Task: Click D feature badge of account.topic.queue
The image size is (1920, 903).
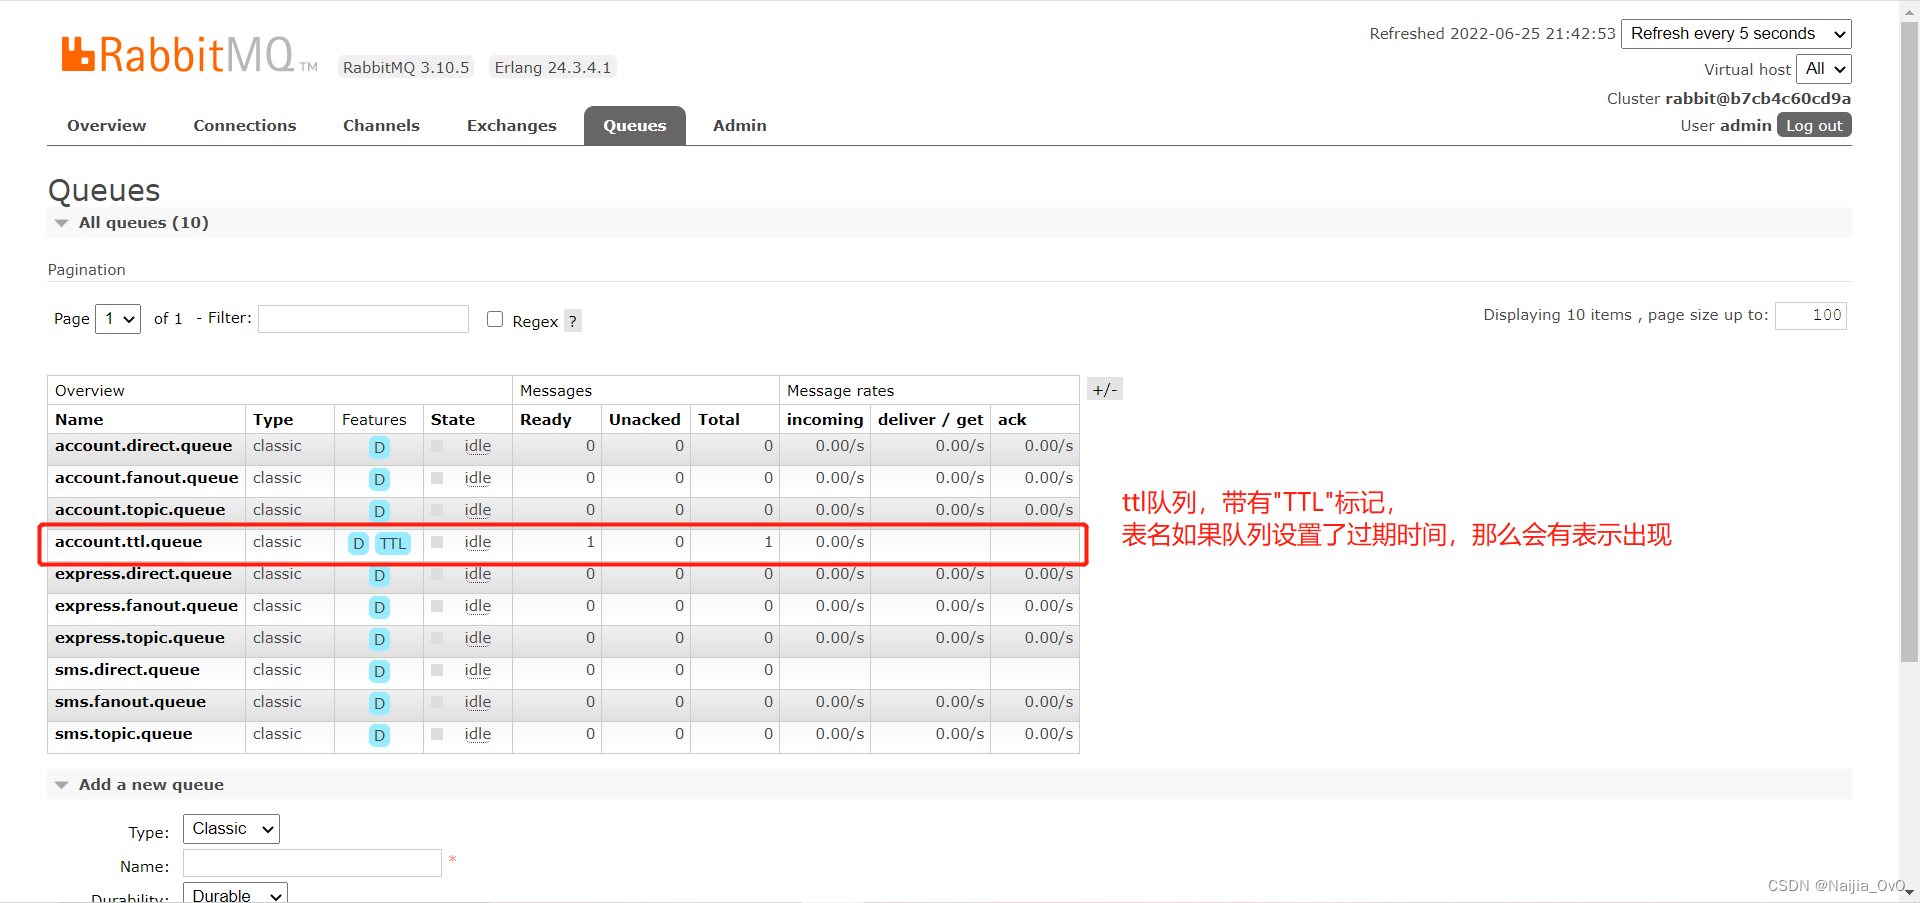Action: click(x=379, y=511)
